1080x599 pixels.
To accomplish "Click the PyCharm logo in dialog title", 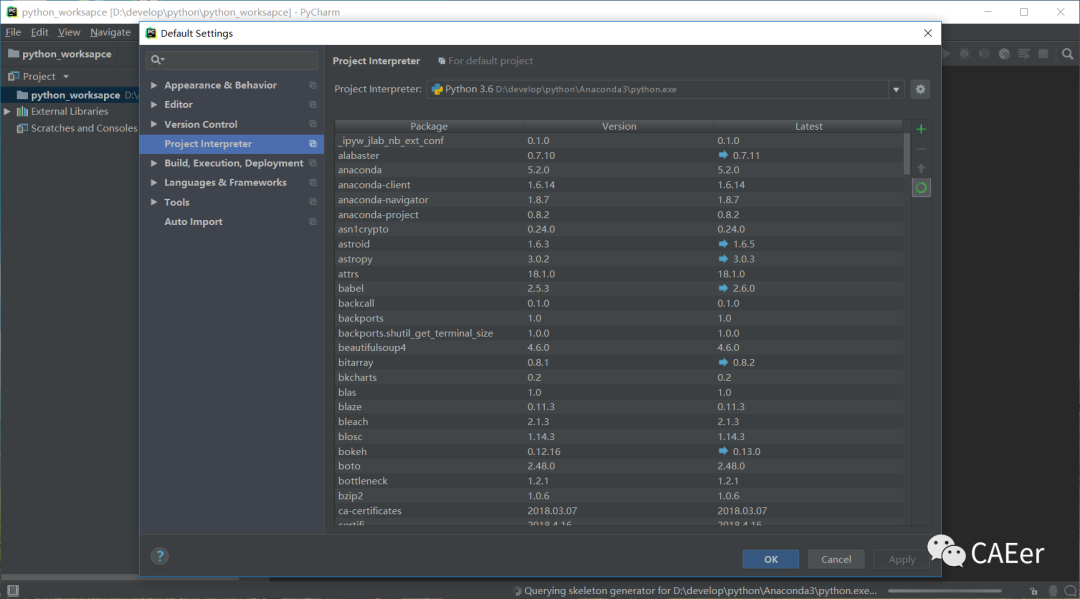I will (151, 33).
